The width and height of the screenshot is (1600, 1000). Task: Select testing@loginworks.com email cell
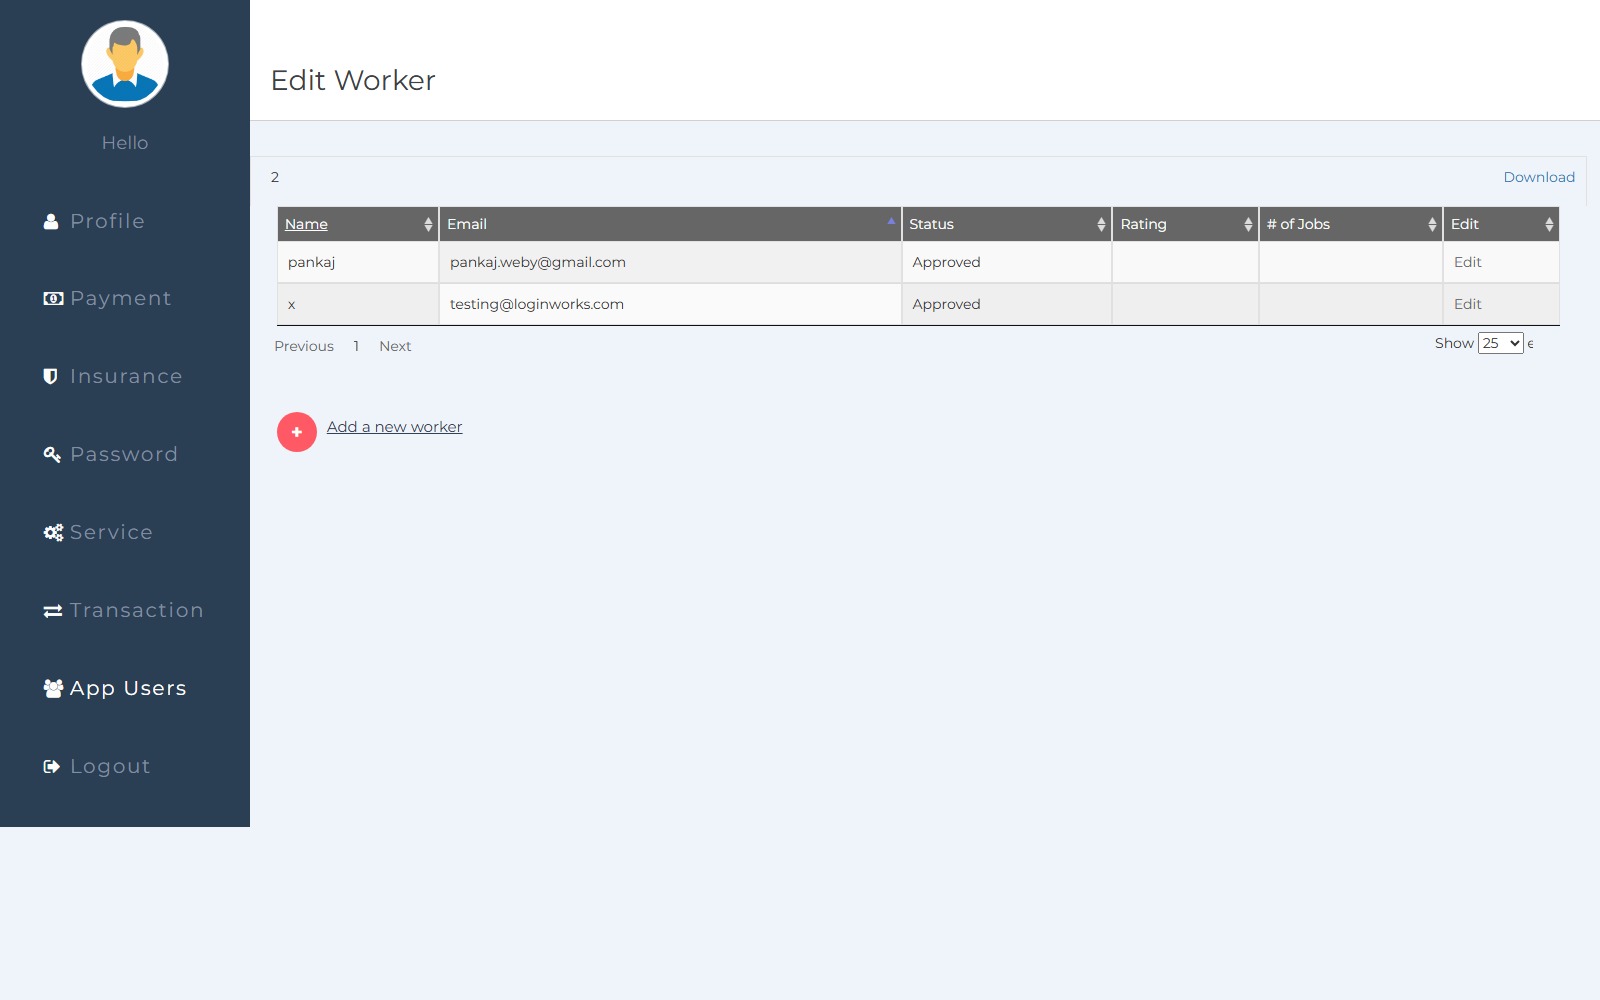pos(670,304)
